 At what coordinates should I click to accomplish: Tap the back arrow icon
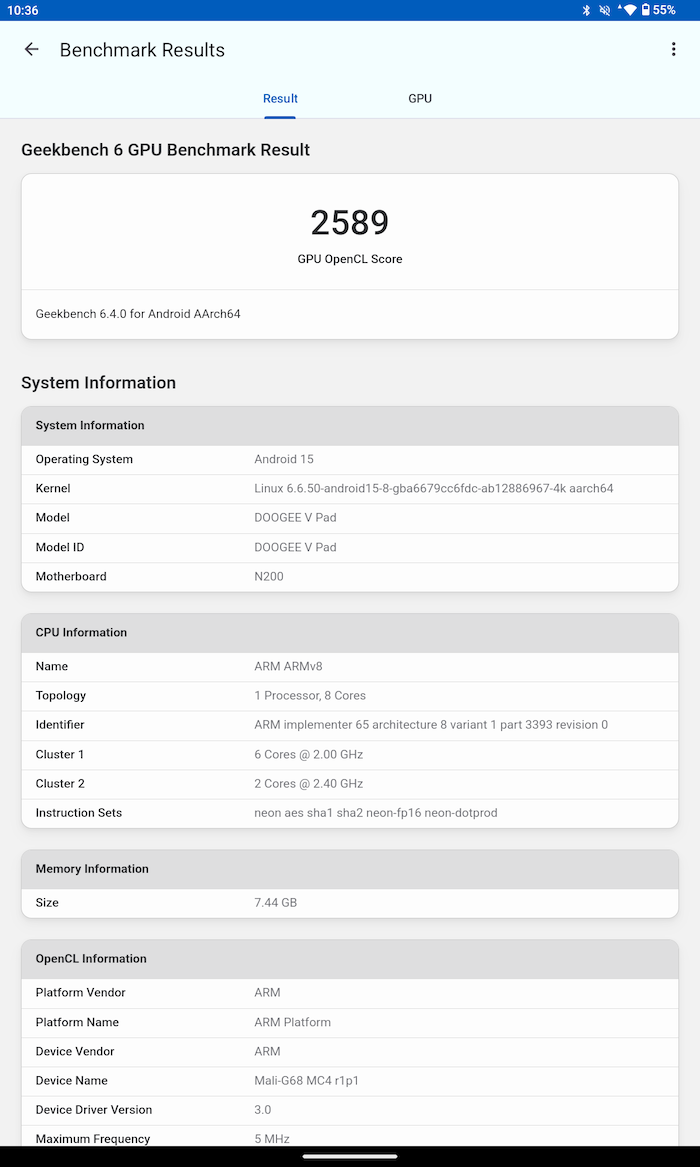31,50
